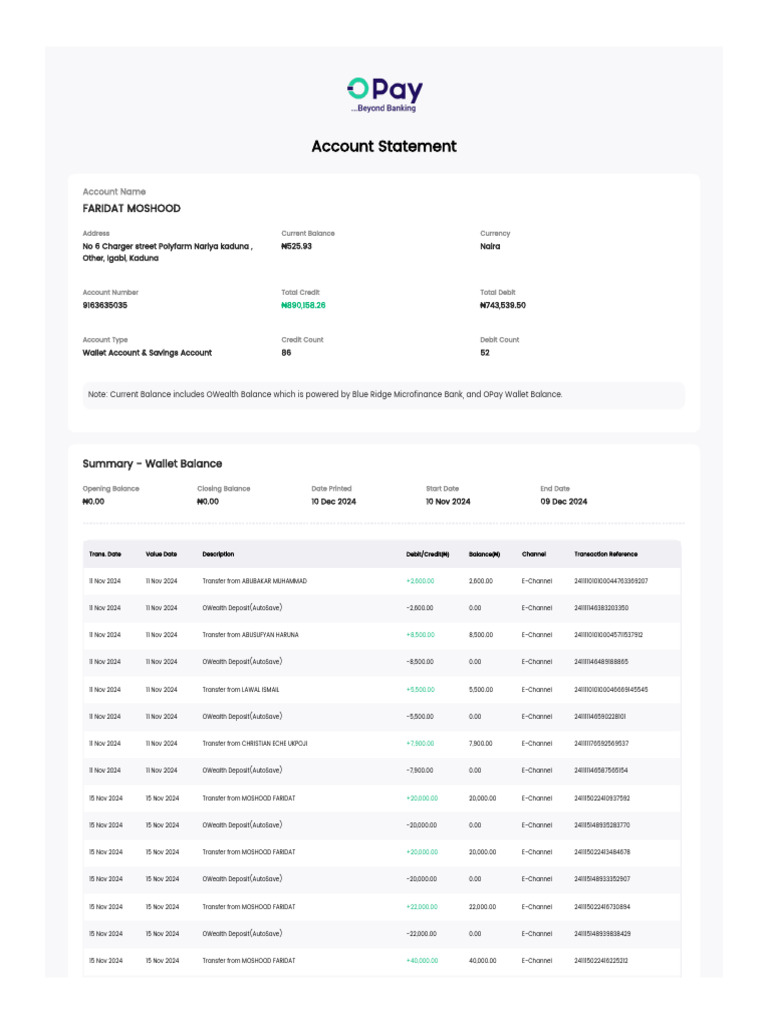Click account number 9163635035
The height and width of the screenshot is (1024, 768).
point(105,305)
